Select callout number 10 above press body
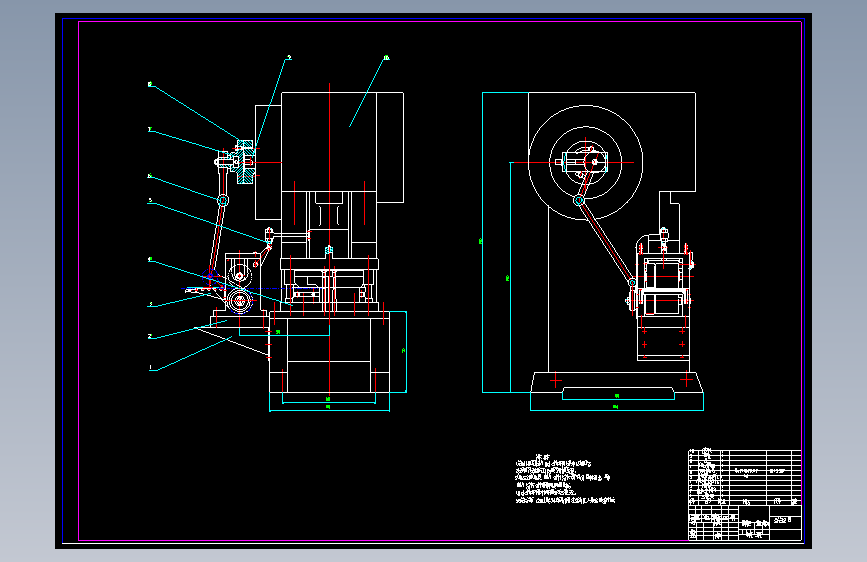This screenshot has width=867, height=562. 386,58
